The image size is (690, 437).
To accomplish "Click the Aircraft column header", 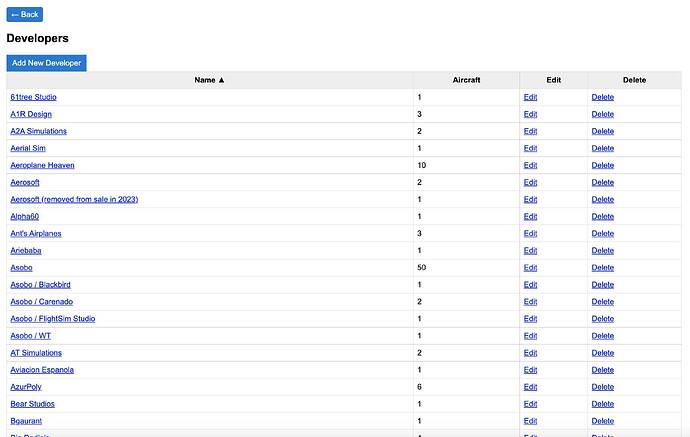I will (x=466, y=80).
